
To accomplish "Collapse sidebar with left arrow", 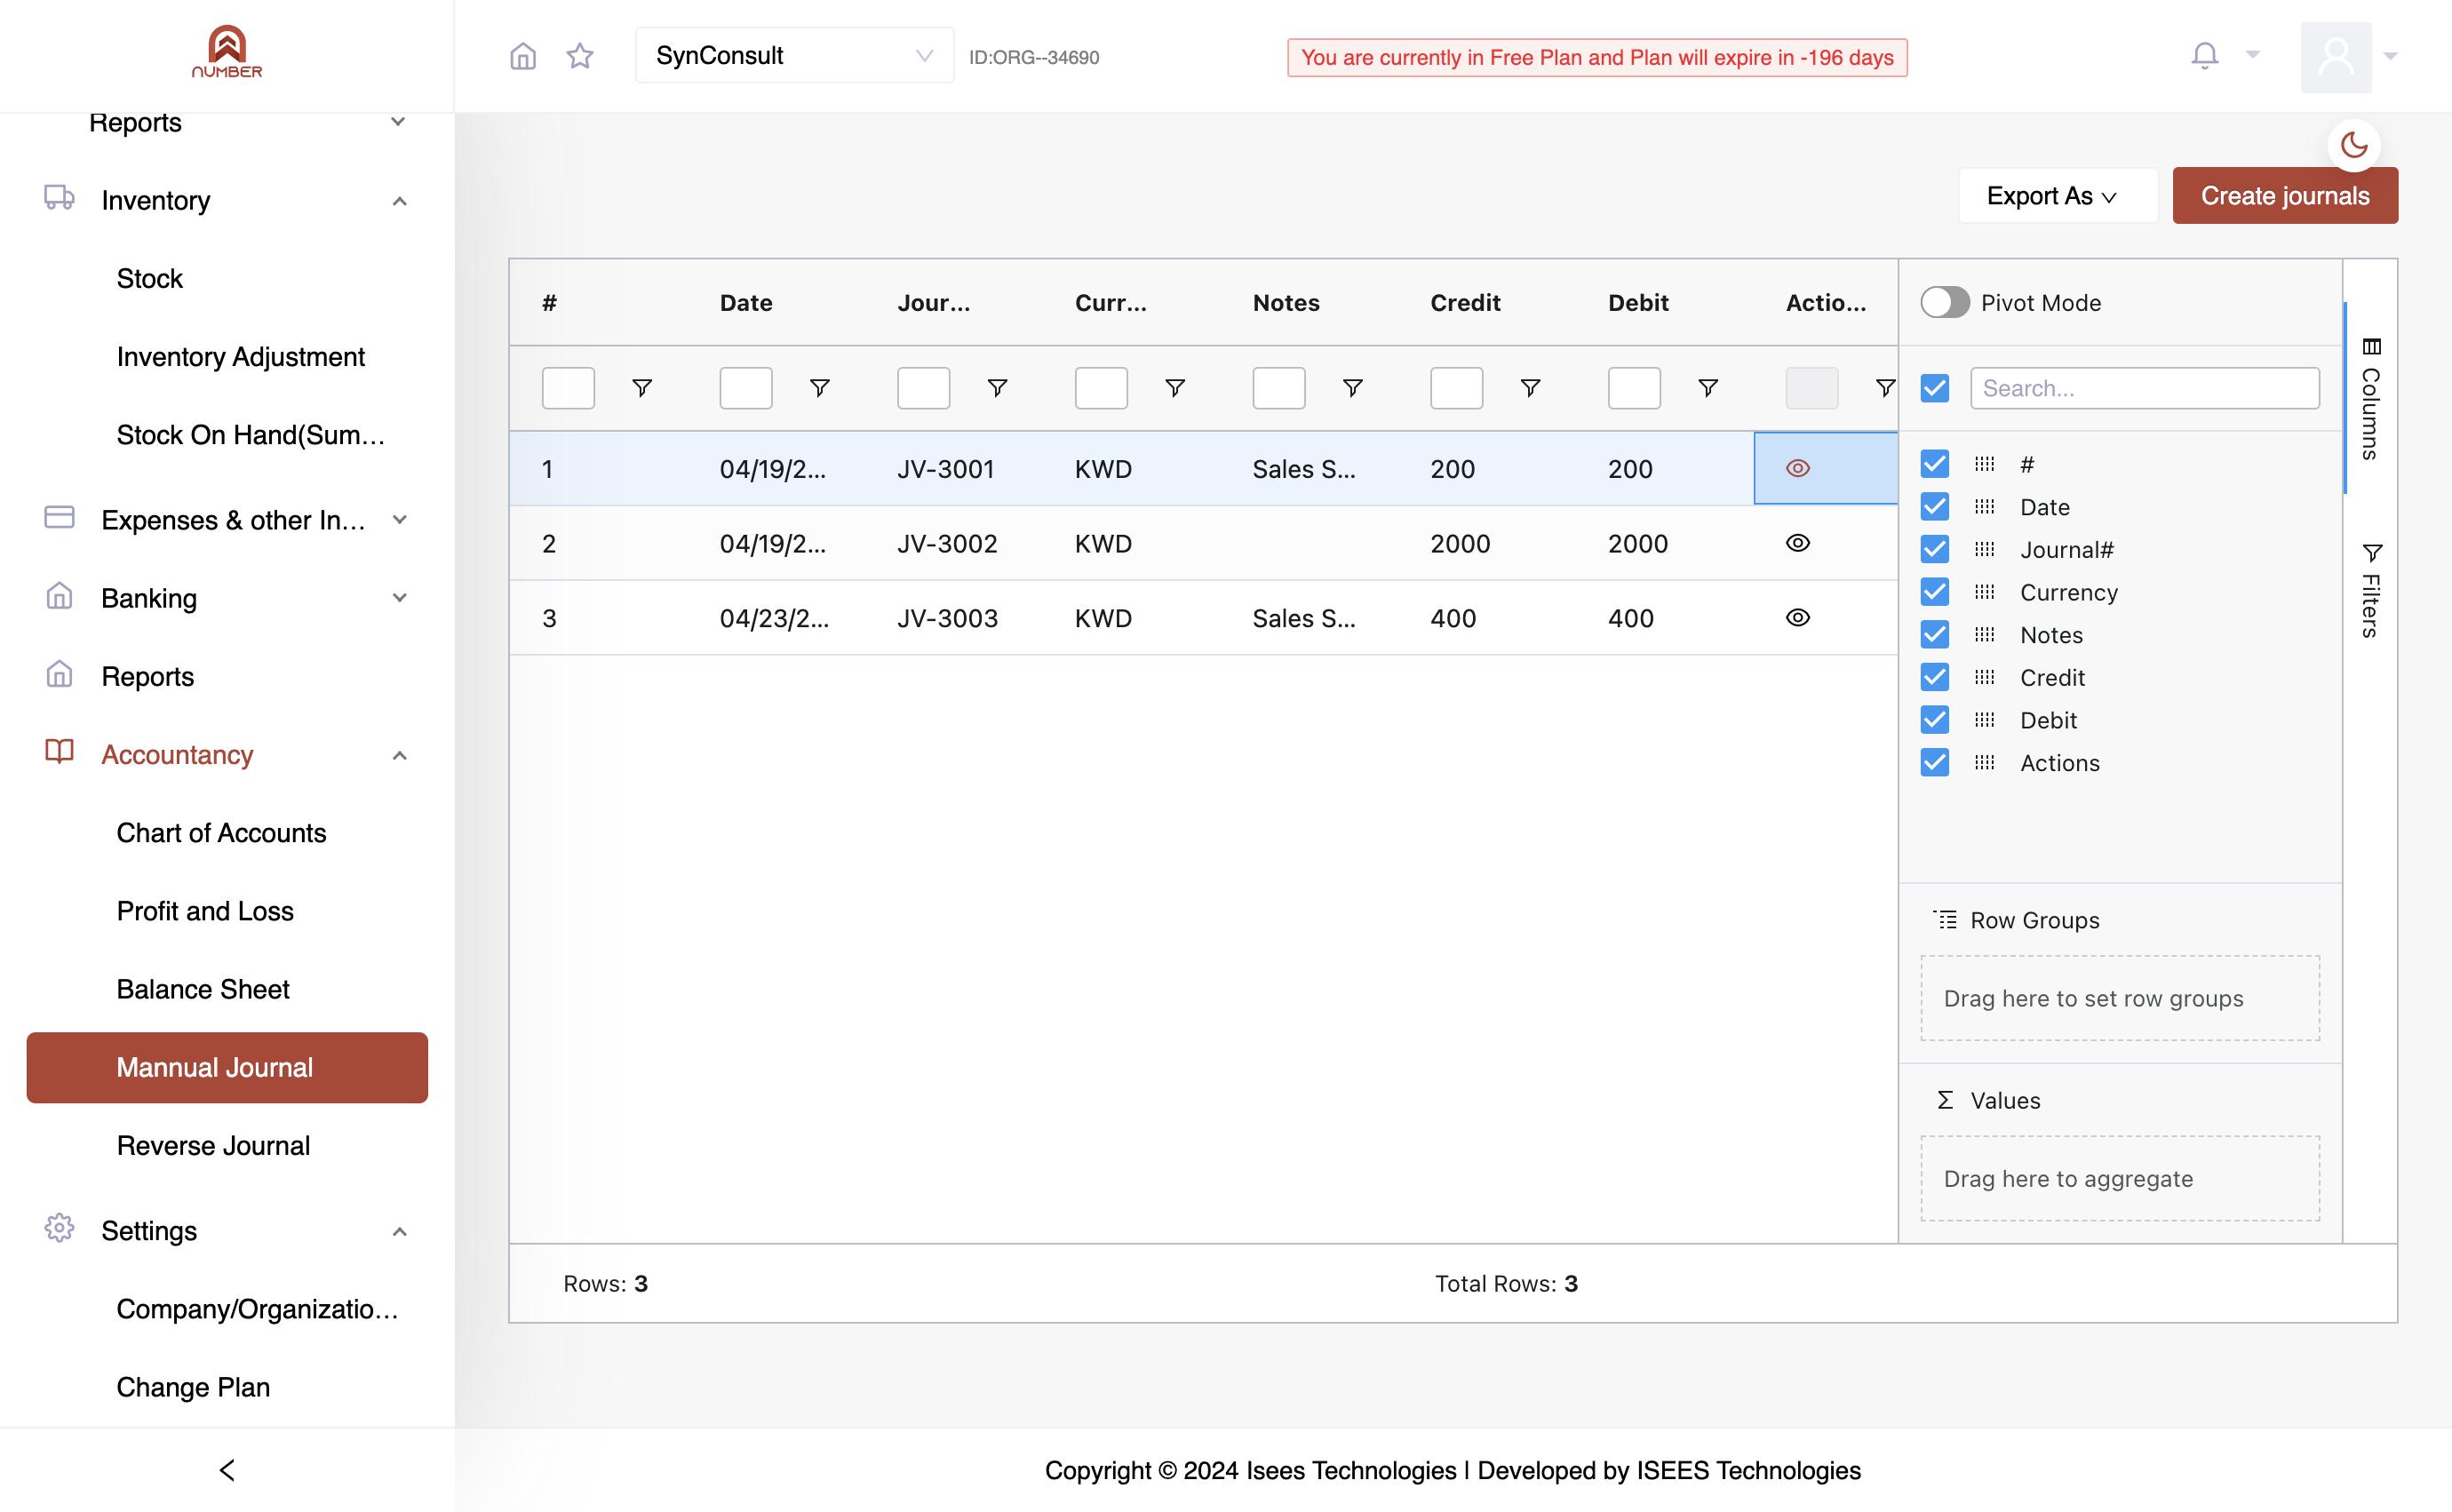I will [x=227, y=1469].
